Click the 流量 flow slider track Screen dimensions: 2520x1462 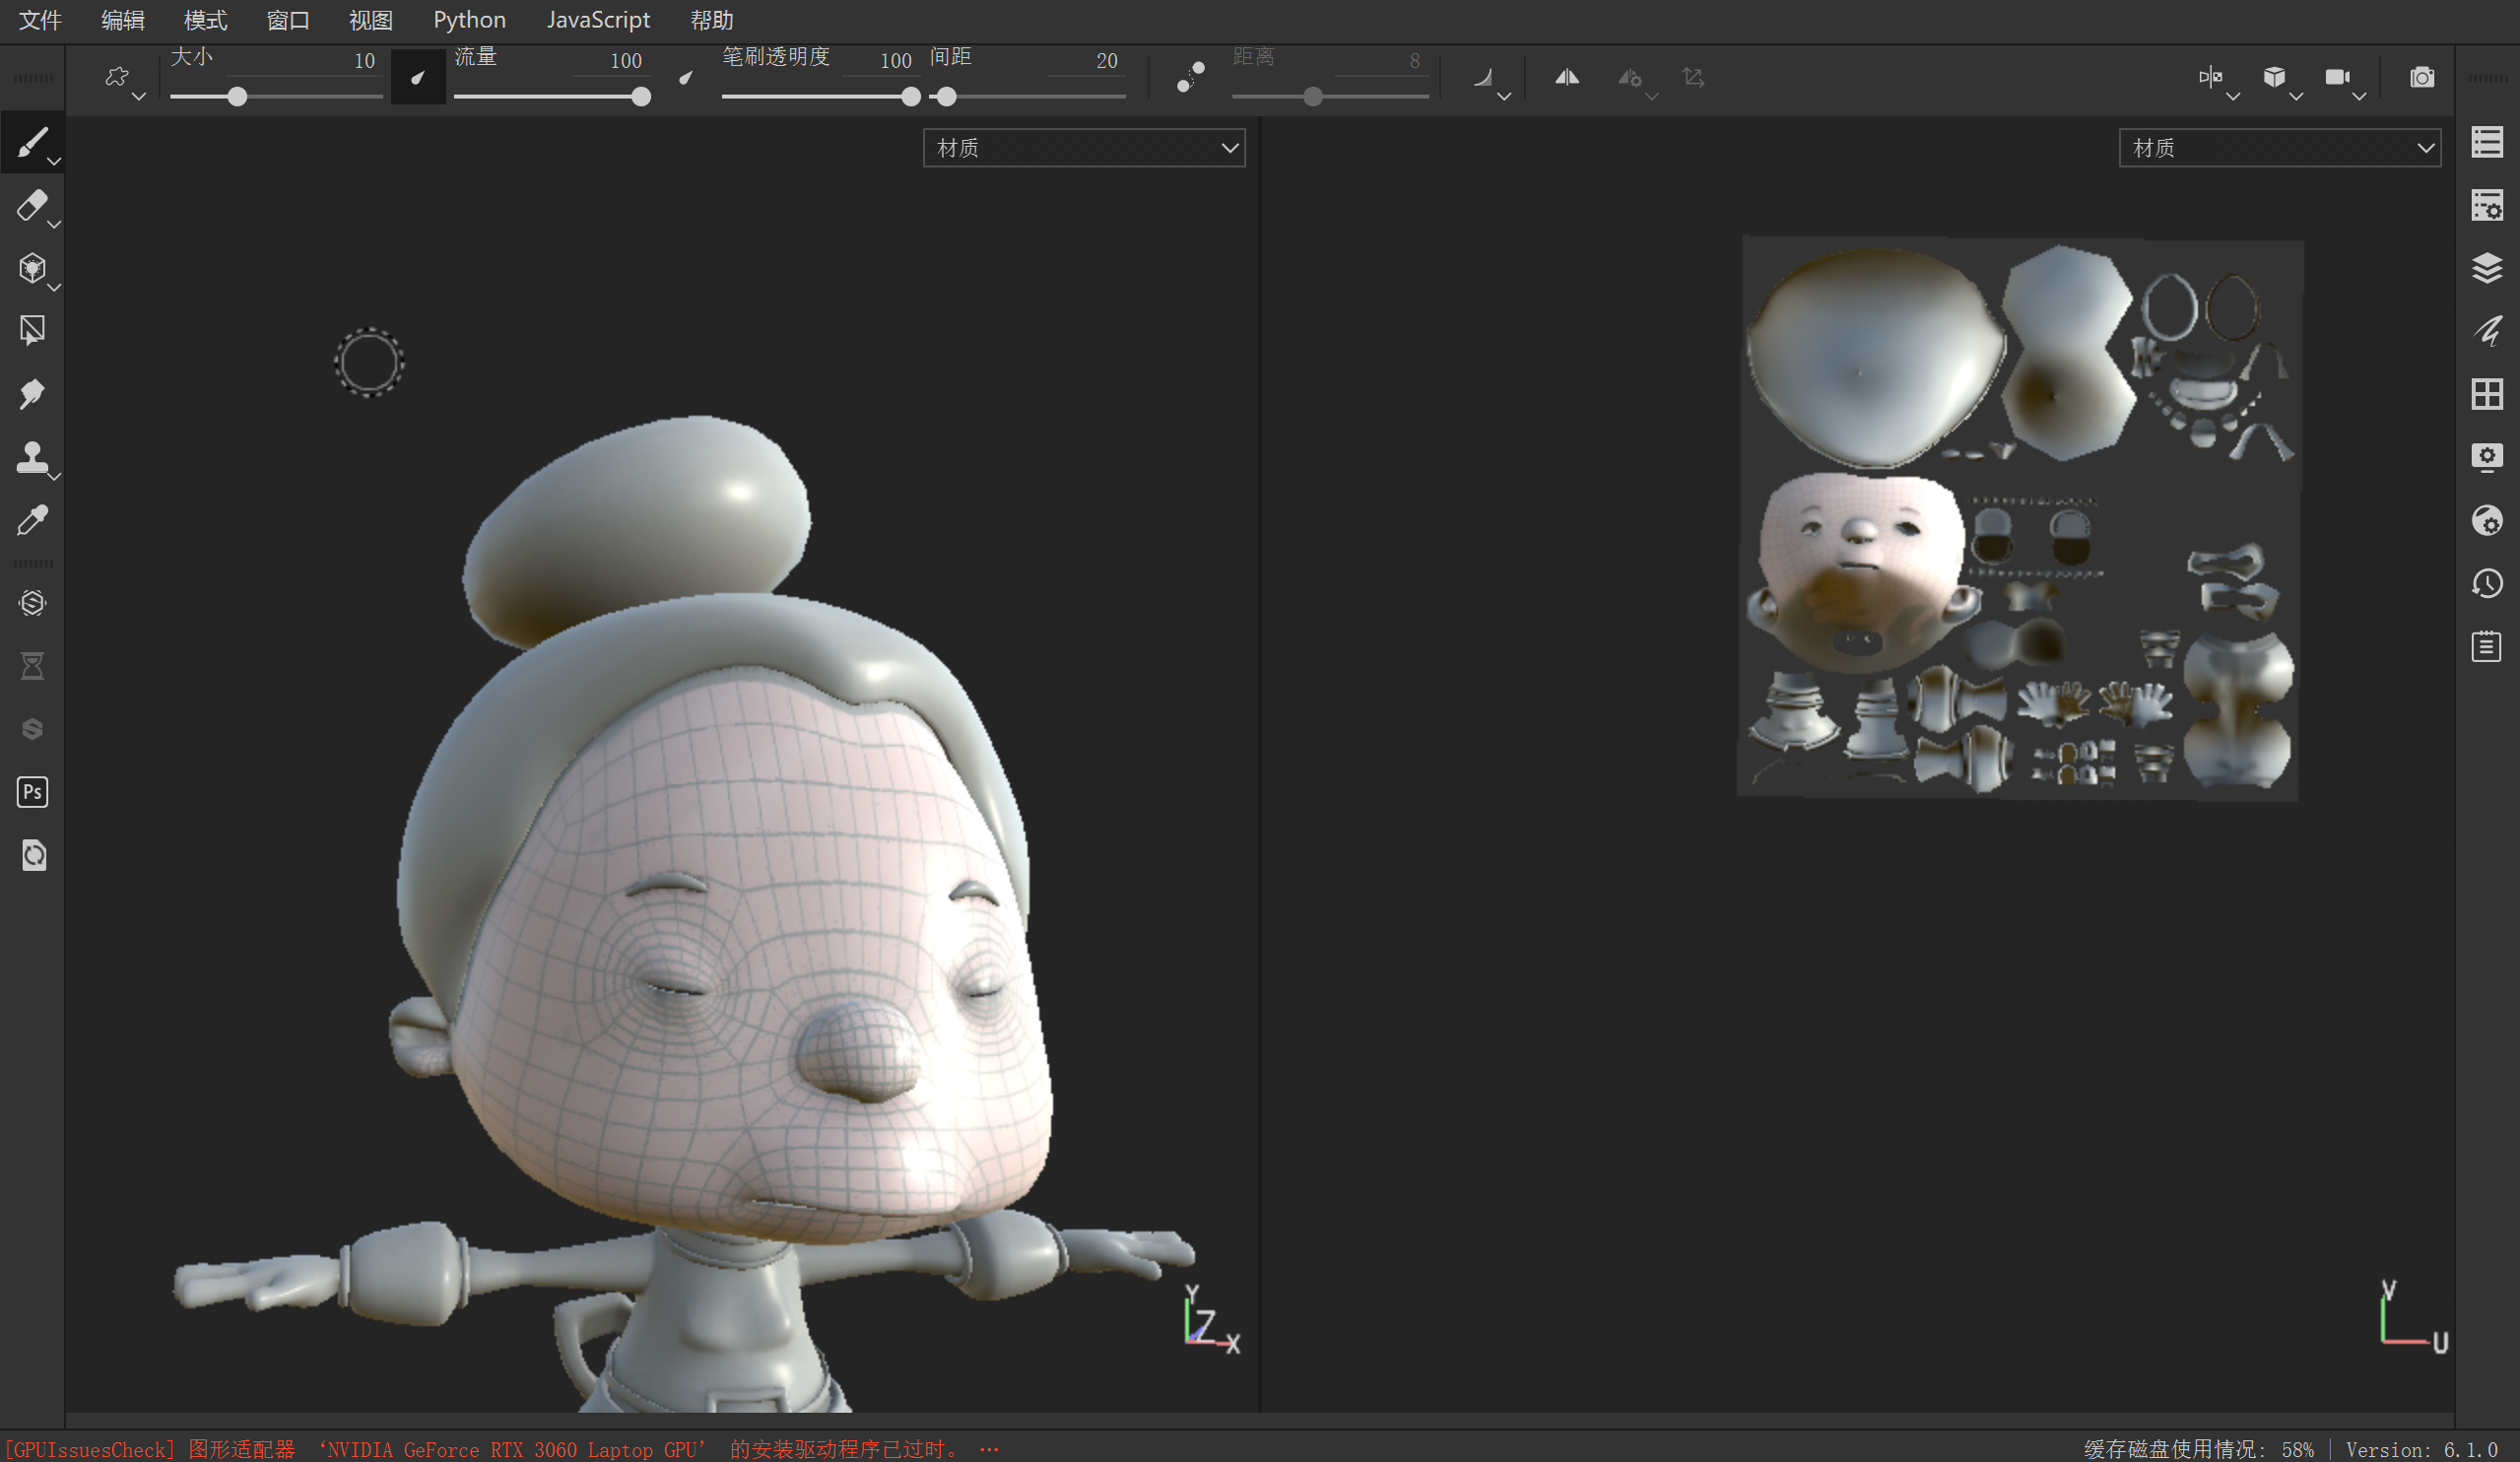click(x=550, y=96)
